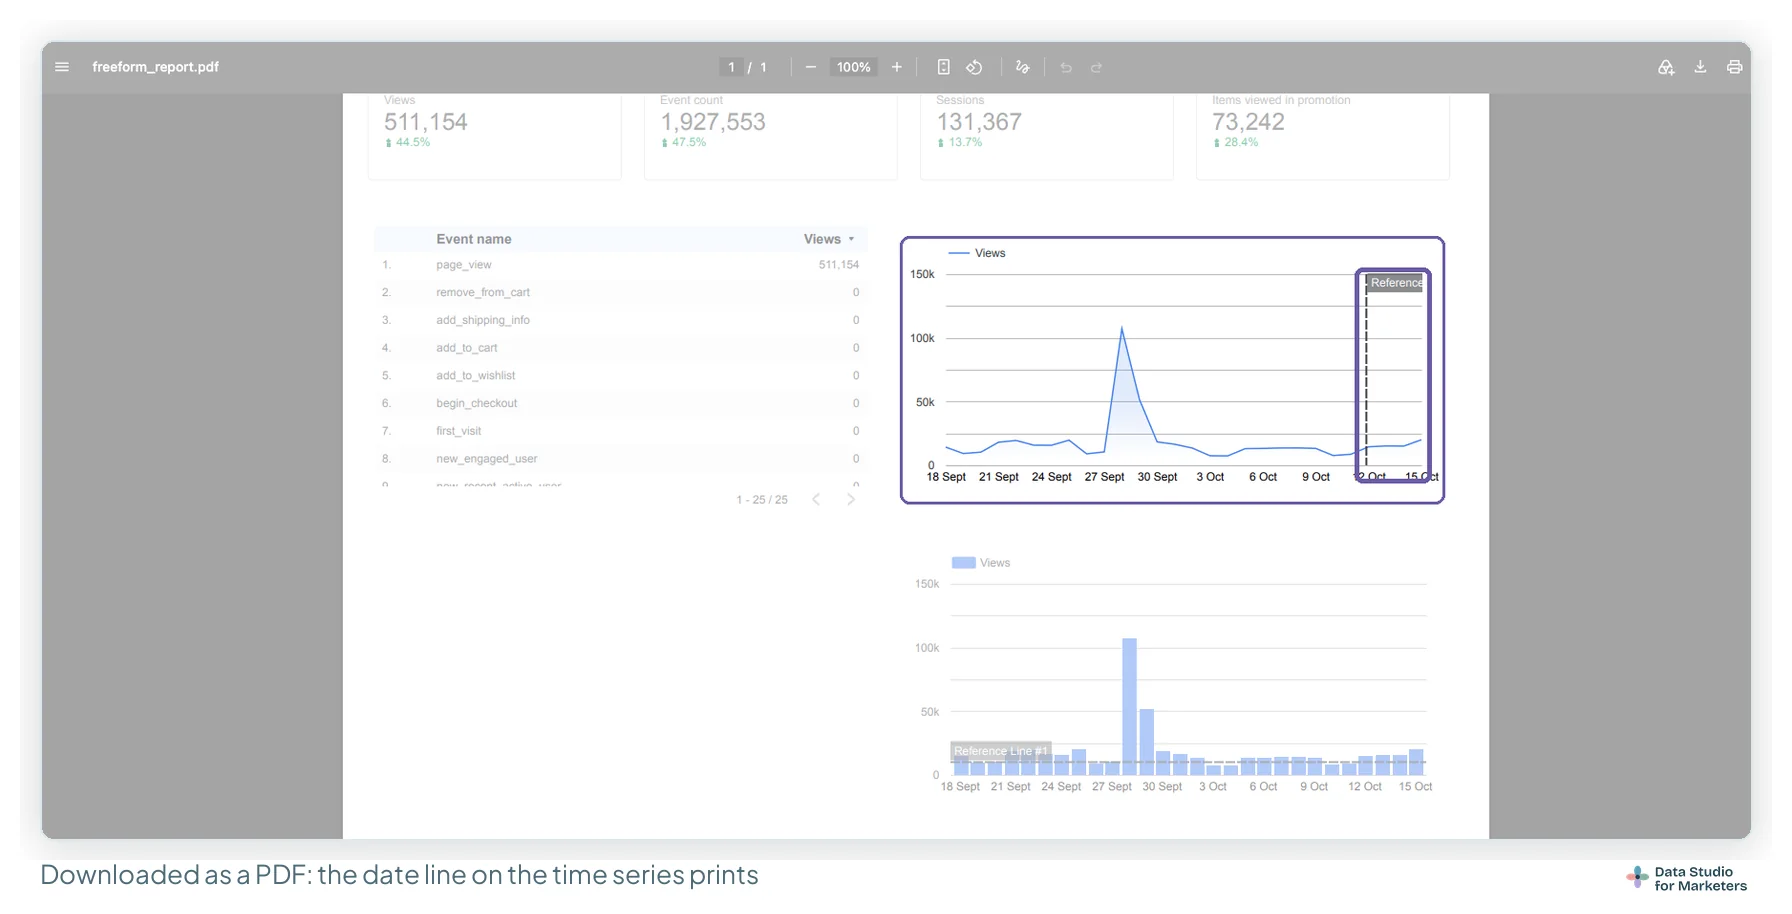Print the PDF document

tap(1734, 67)
